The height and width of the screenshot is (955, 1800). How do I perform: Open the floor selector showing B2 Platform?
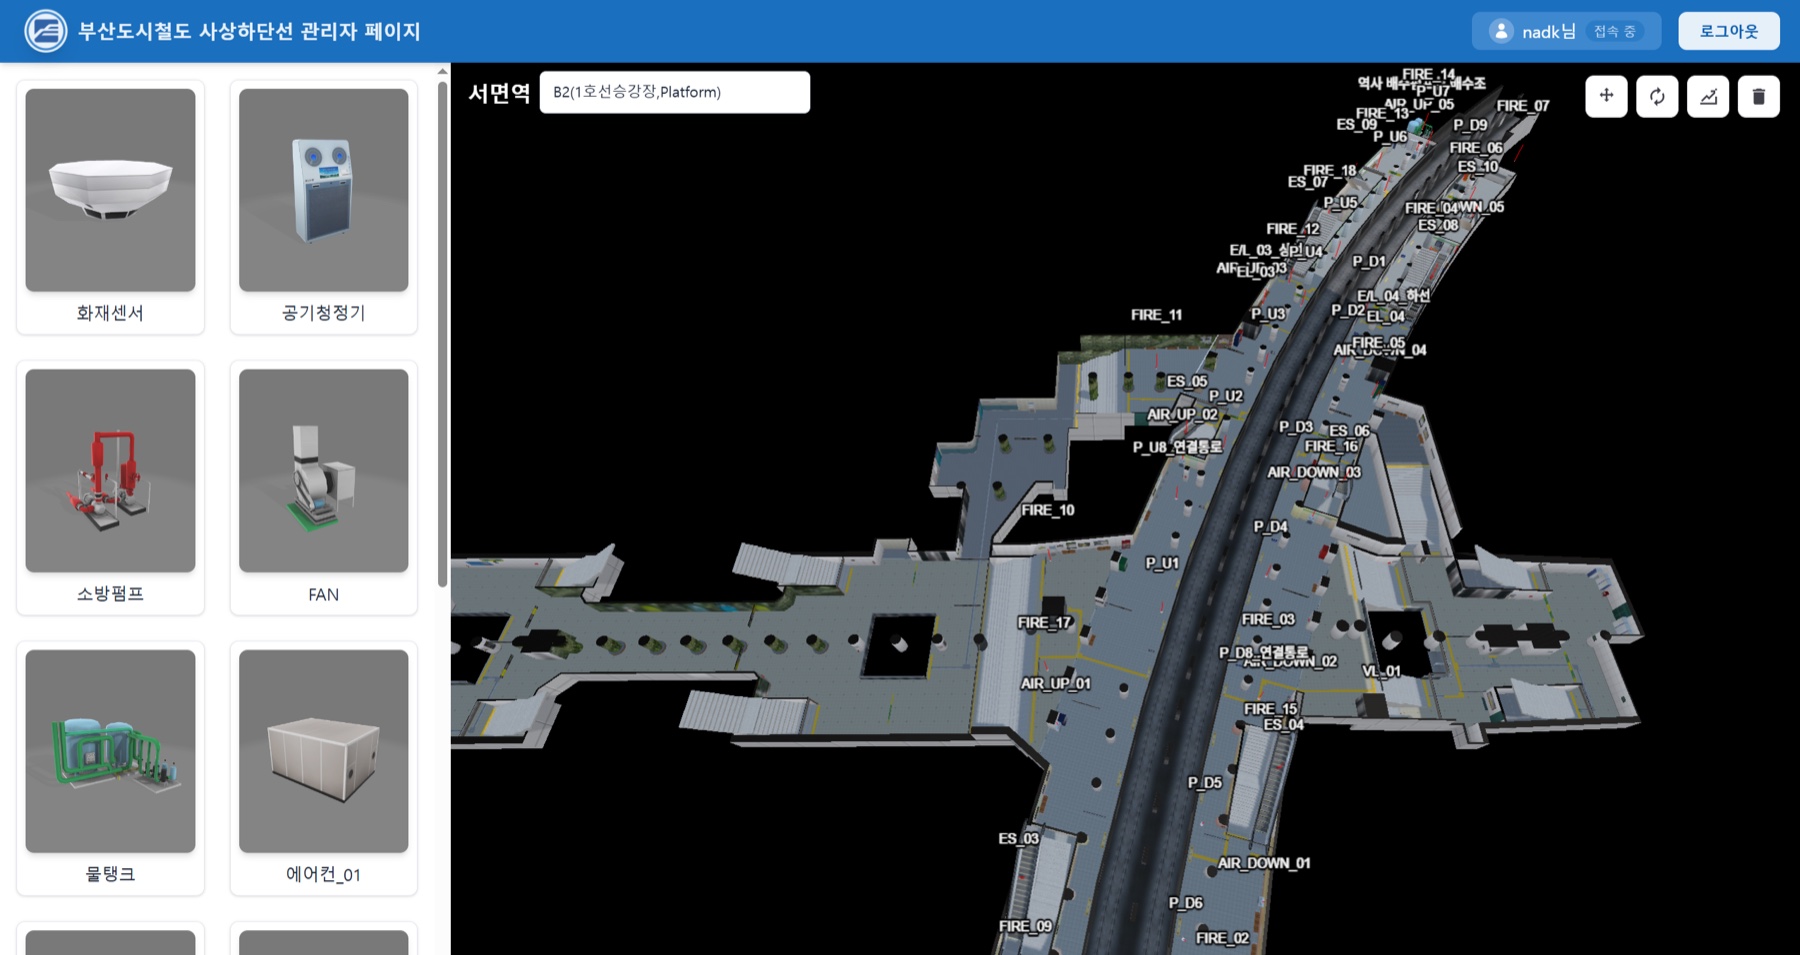675,92
